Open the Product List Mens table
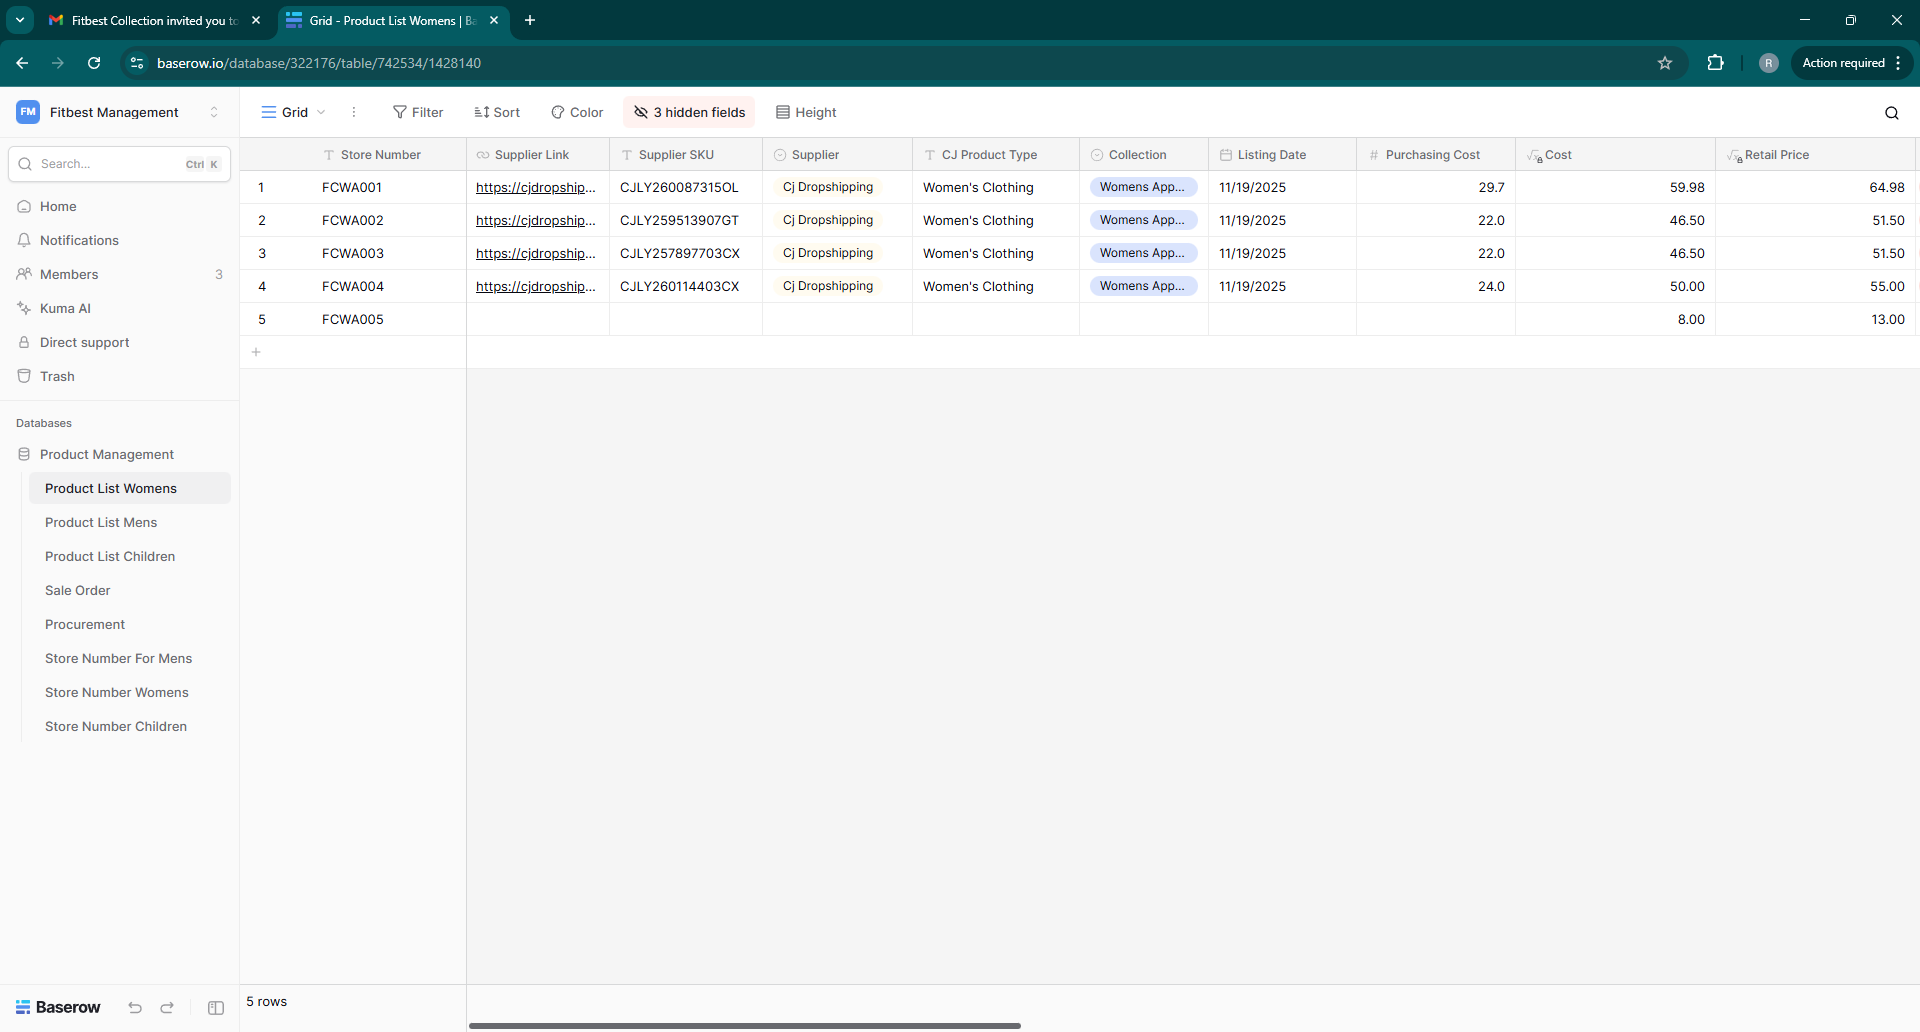 click(101, 522)
